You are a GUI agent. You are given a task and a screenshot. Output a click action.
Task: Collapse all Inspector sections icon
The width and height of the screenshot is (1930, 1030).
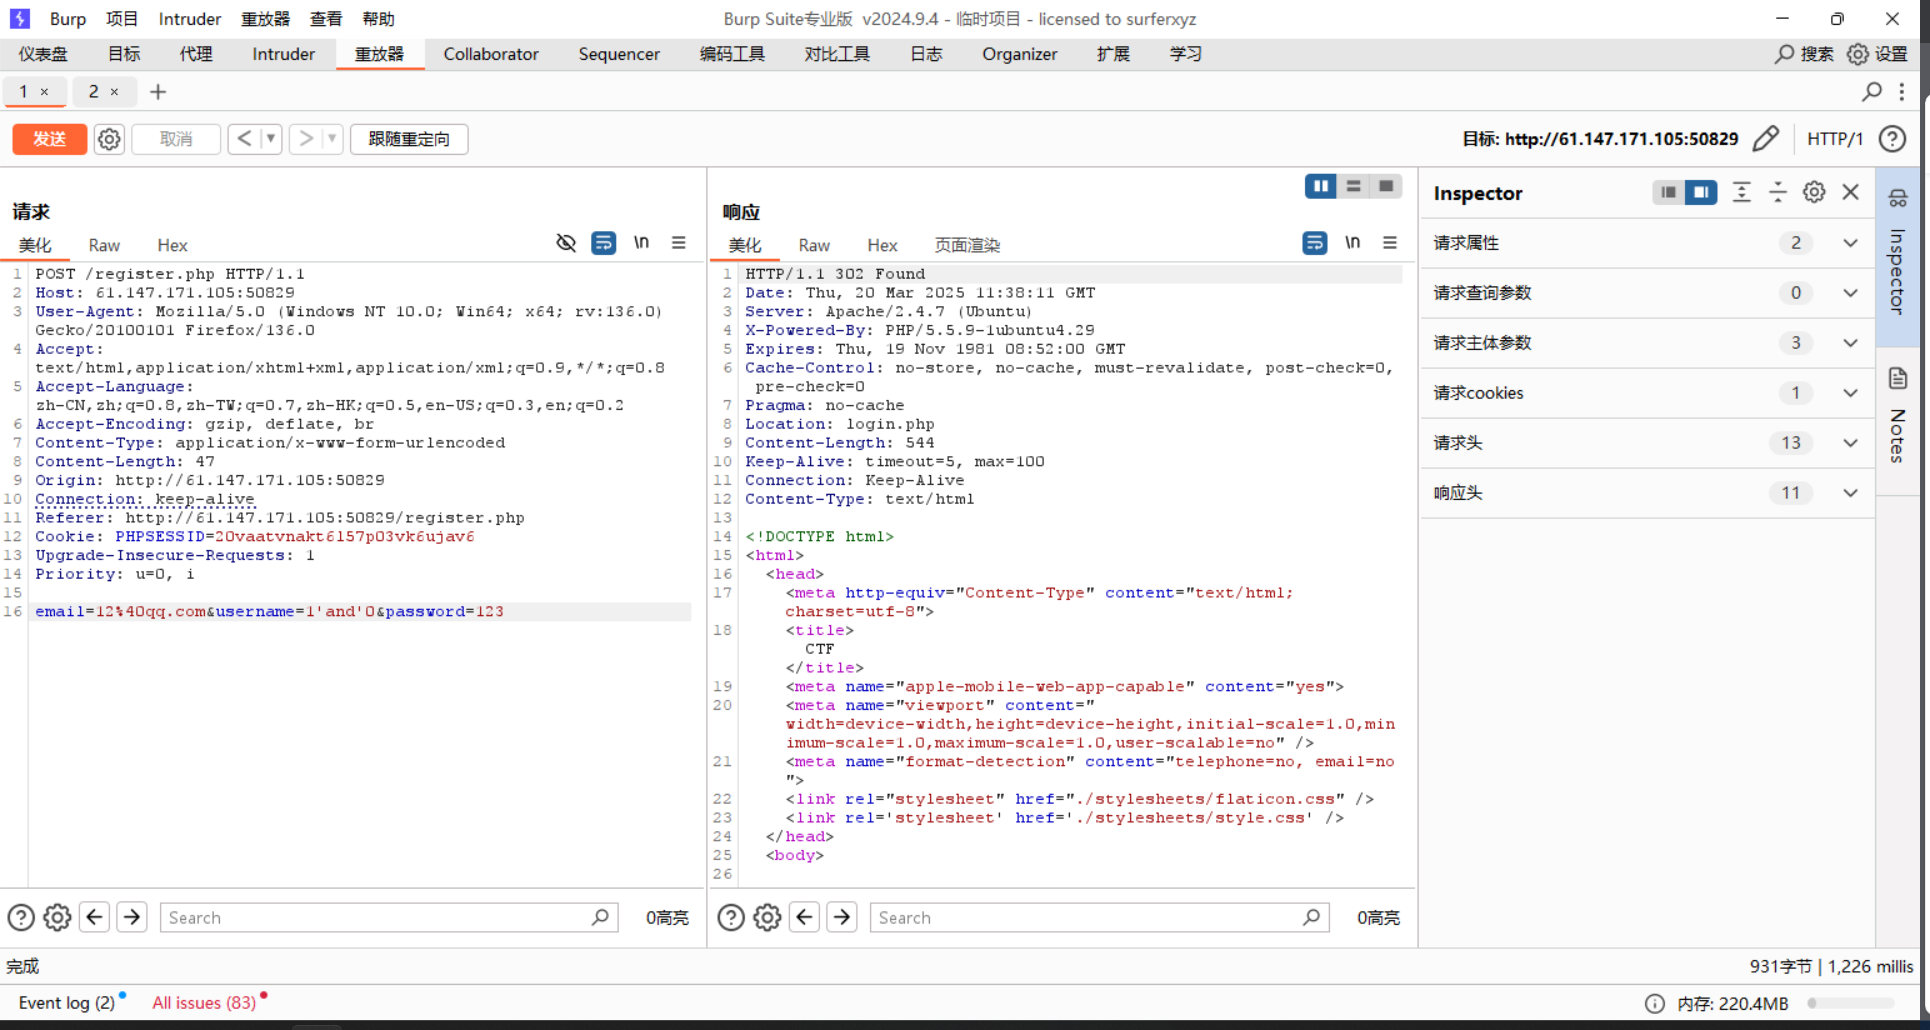coord(1778,192)
